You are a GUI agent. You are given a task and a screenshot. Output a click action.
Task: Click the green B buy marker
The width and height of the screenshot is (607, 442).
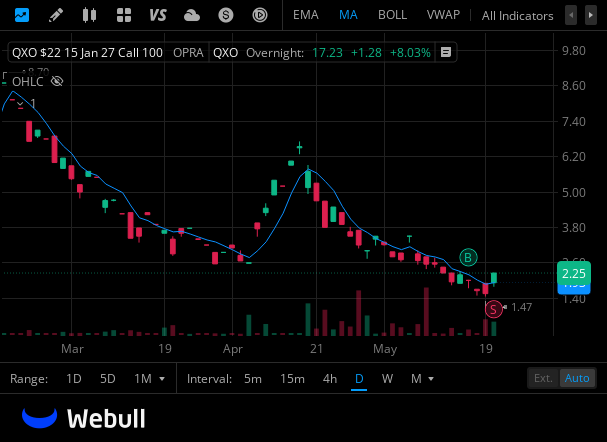click(468, 257)
